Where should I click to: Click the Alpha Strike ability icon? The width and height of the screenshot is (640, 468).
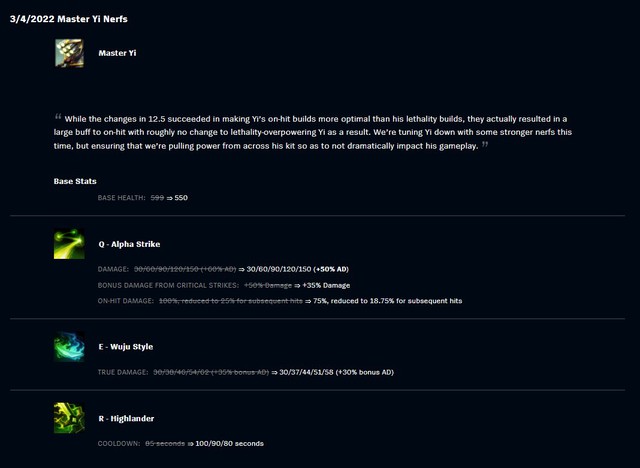68,244
